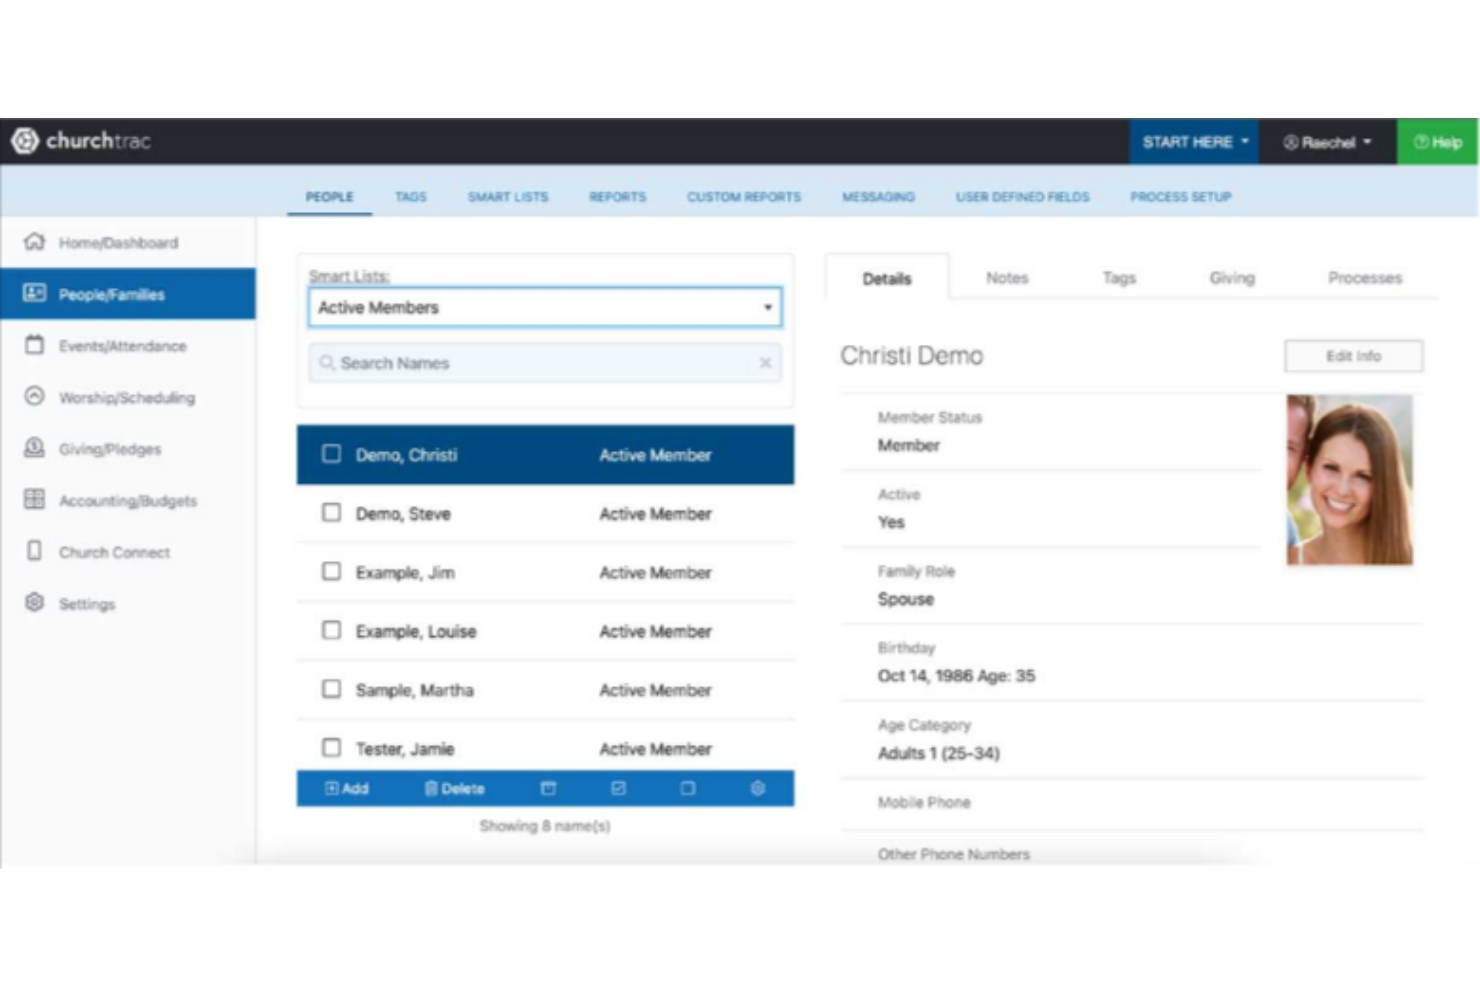Click the gear icon in list toolbar

pyautogui.click(x=758, y=788)
